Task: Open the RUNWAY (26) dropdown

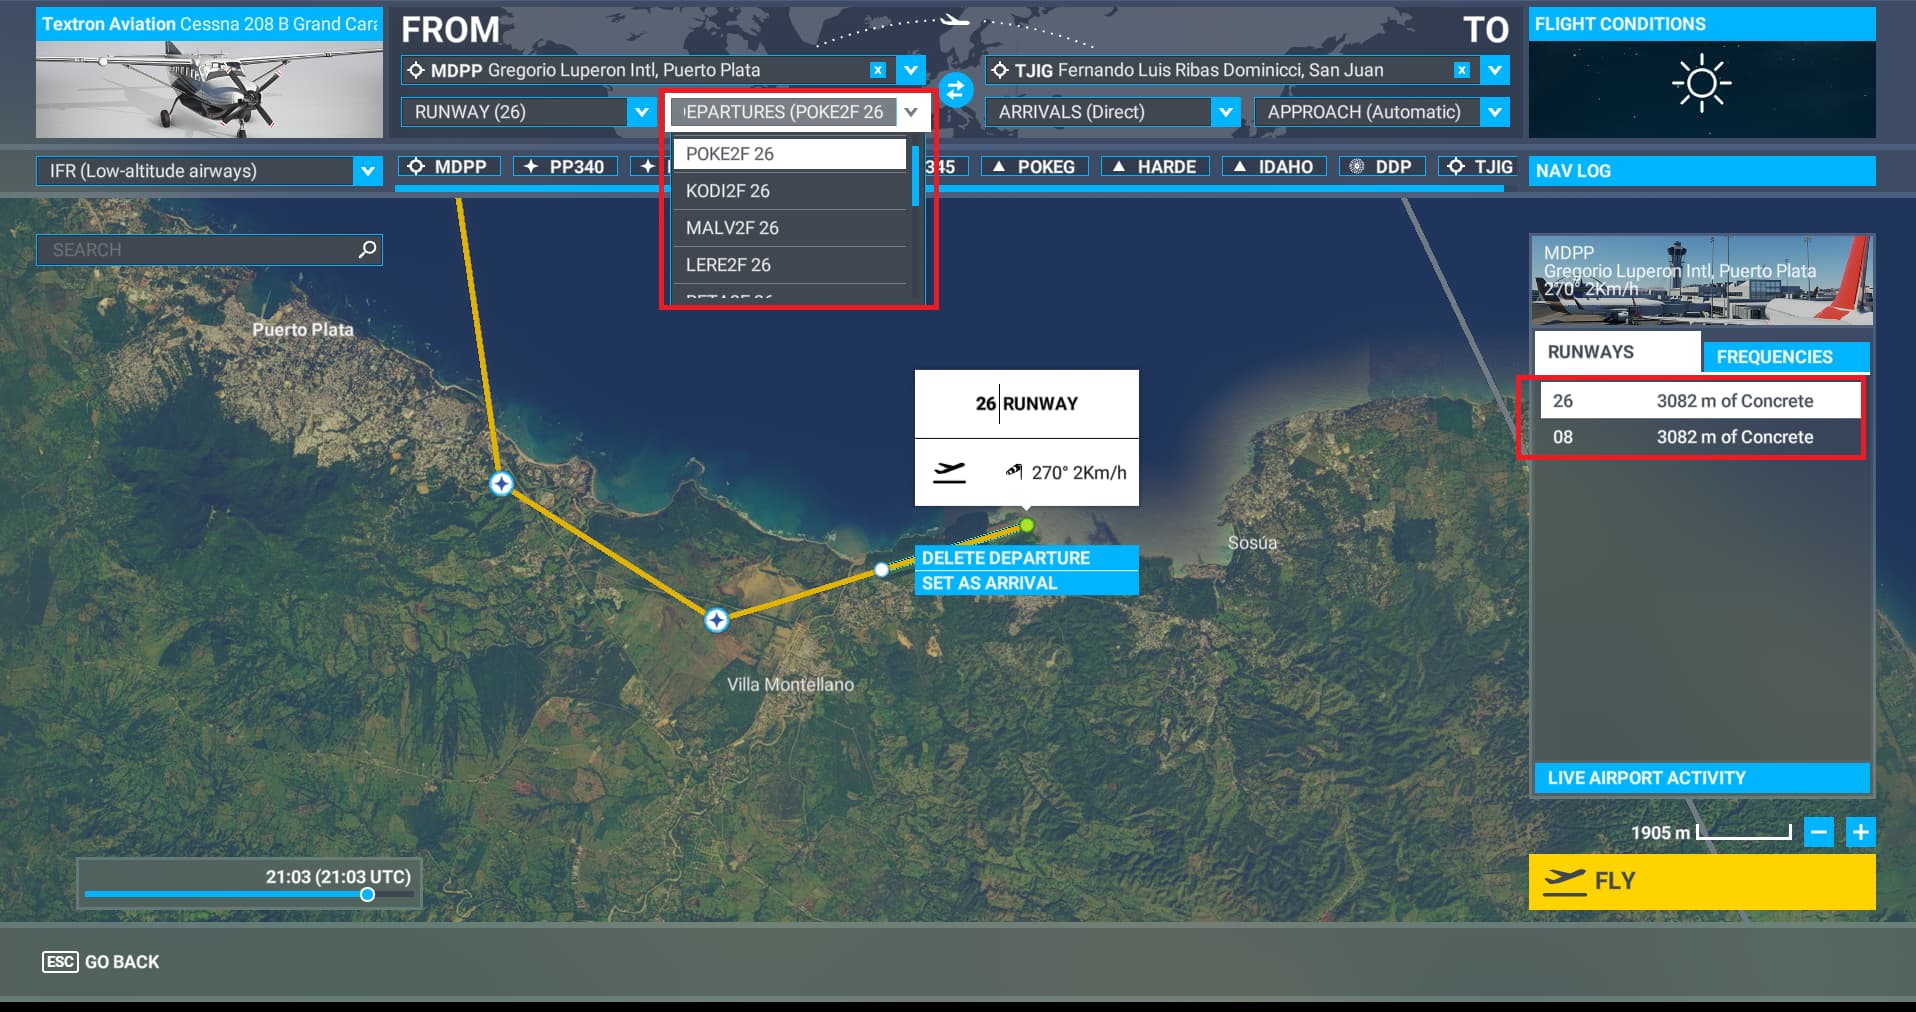Action: coord(641,112)
